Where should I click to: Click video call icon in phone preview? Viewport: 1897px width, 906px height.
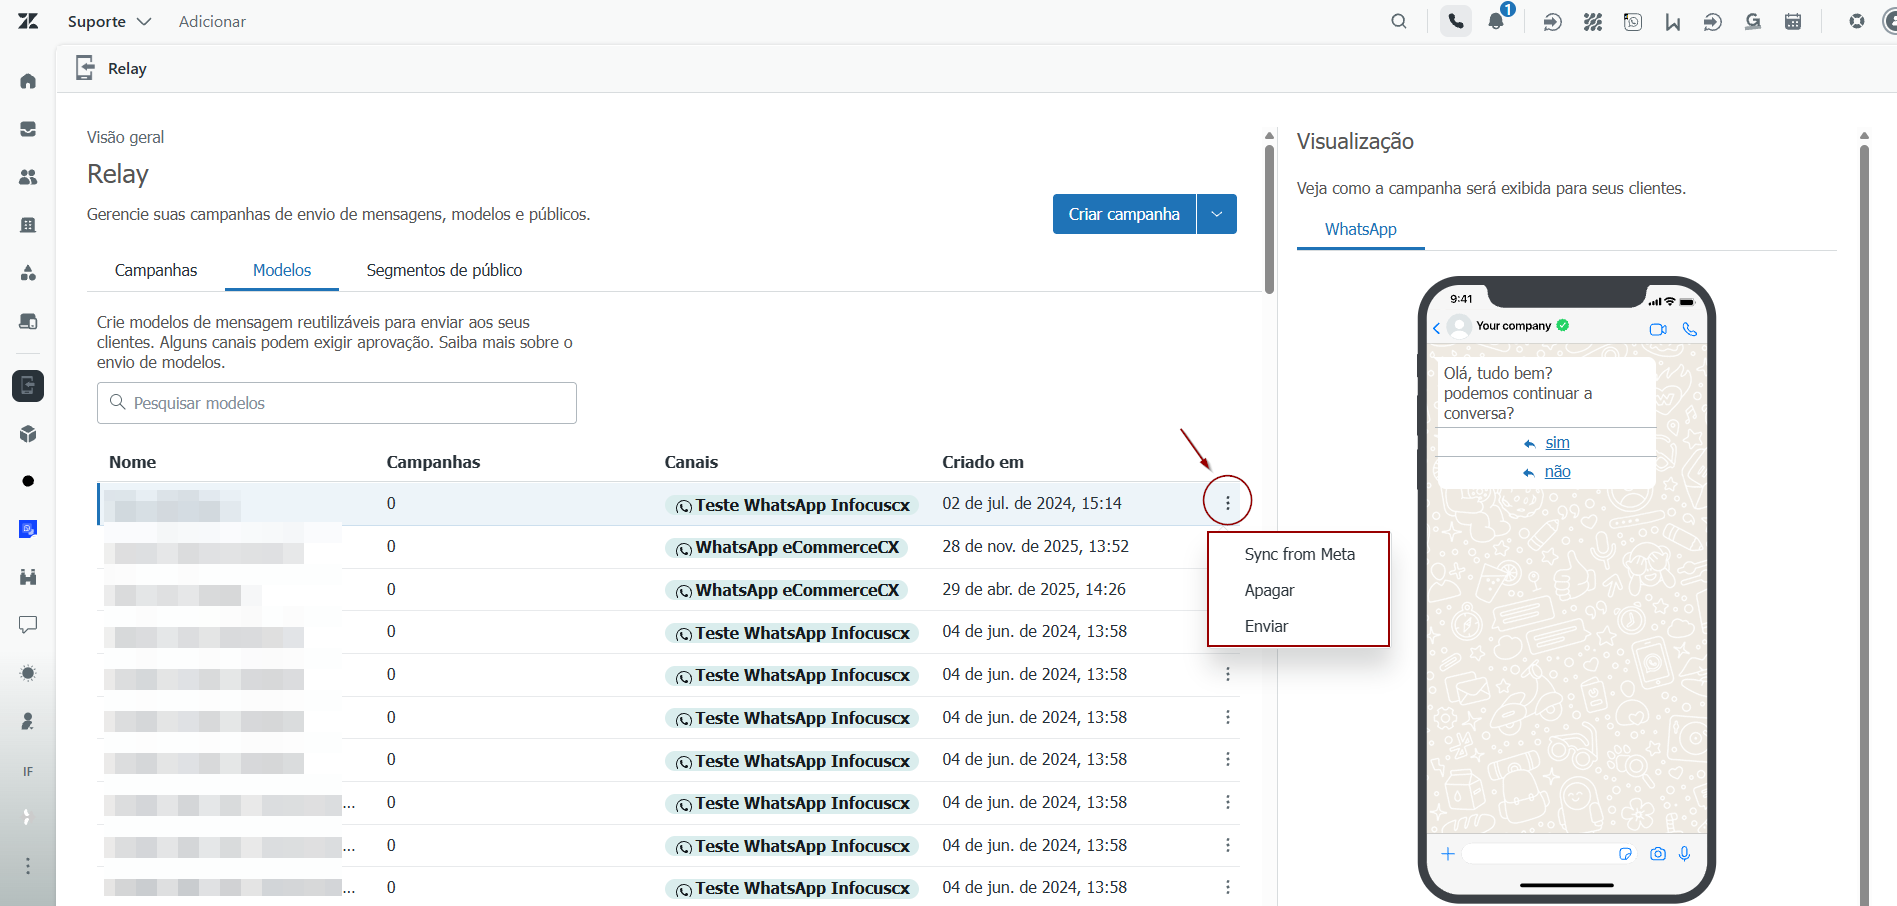click(x=1658, y=329)
